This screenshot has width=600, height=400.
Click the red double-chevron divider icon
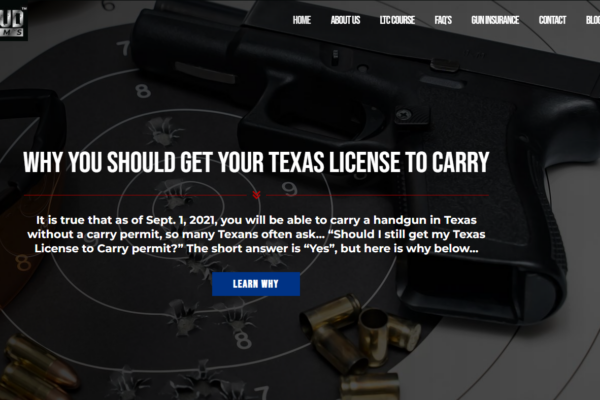click(256, 195)
